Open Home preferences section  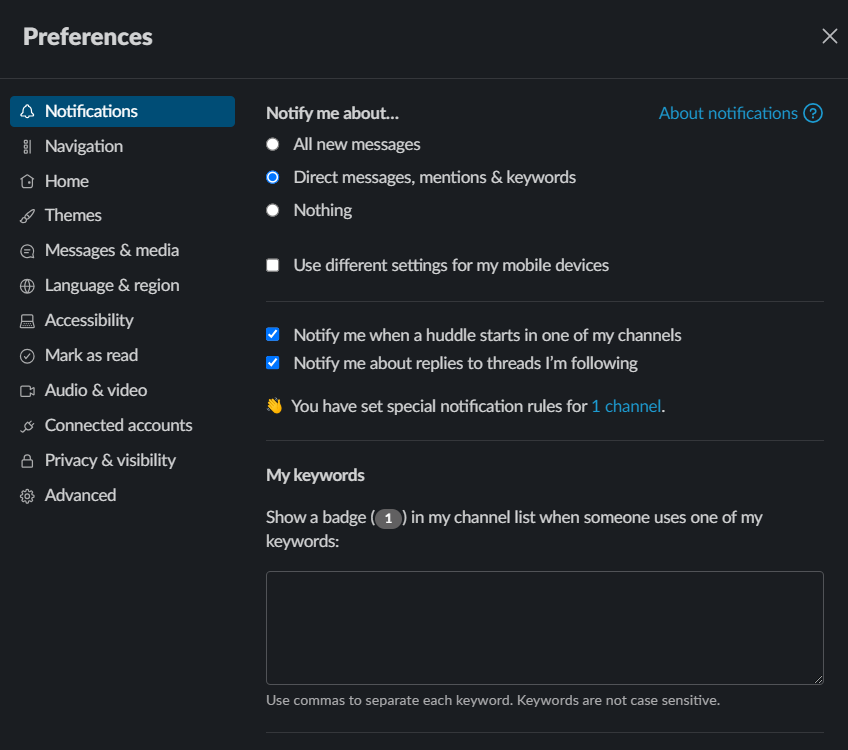[x=122, y=181]
